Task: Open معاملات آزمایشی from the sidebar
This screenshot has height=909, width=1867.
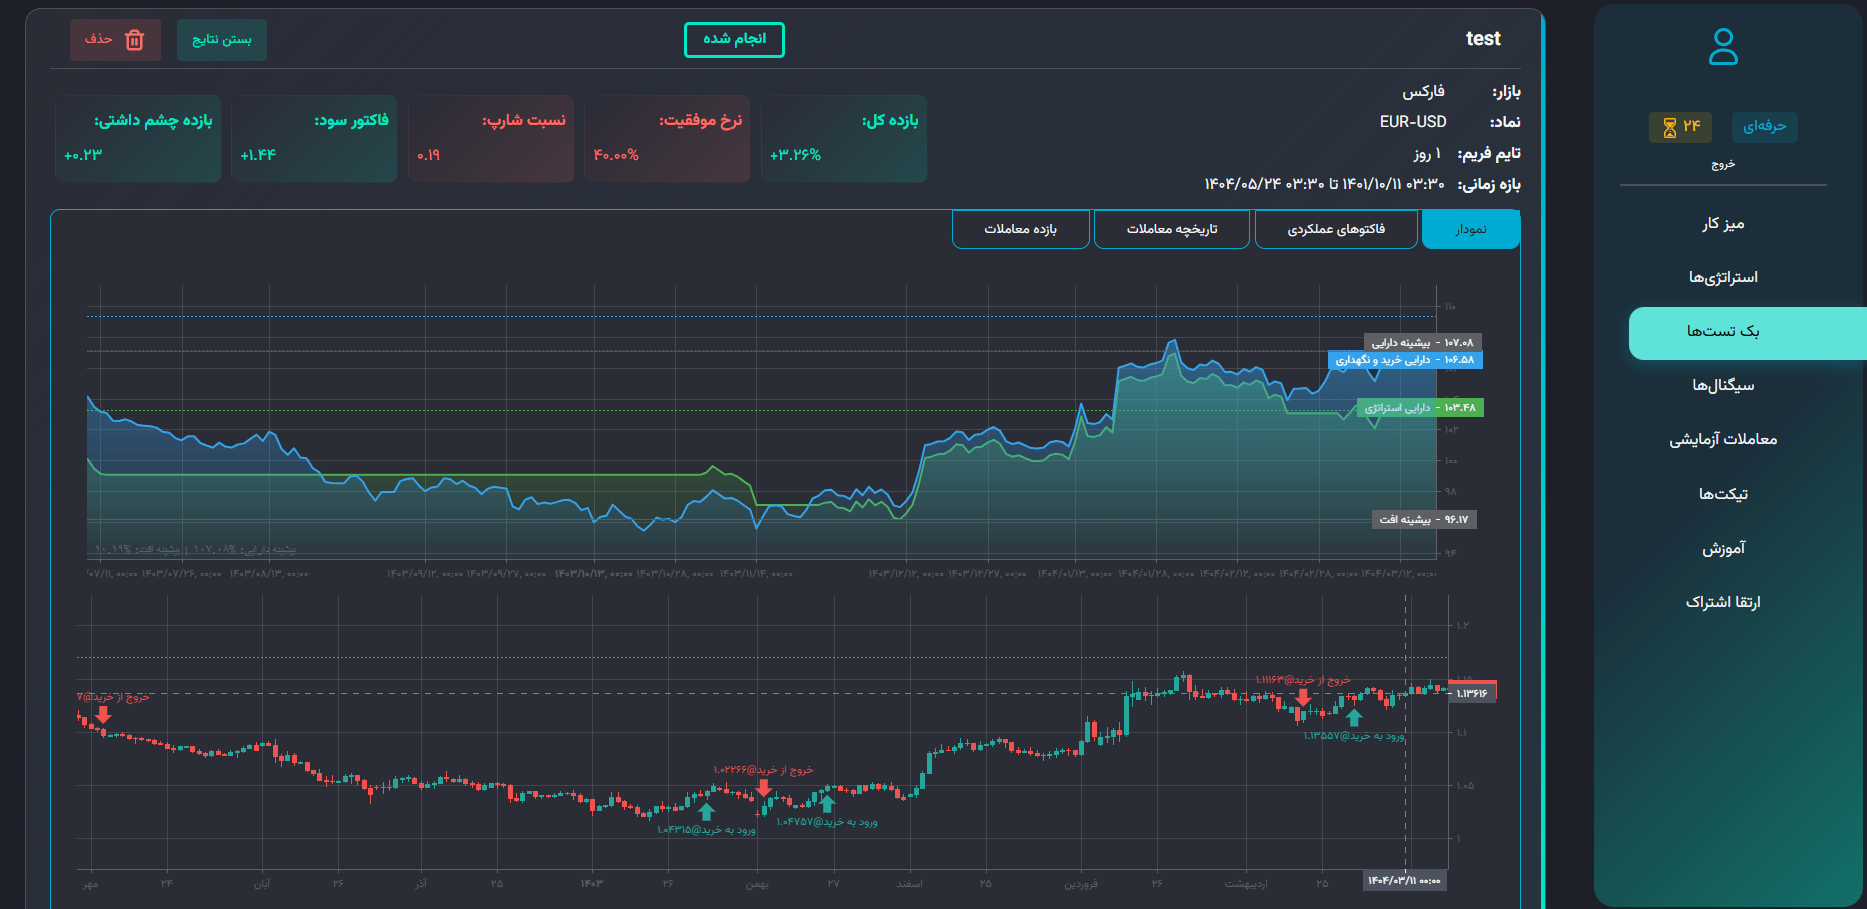Action: click(x=1723, y=439)
